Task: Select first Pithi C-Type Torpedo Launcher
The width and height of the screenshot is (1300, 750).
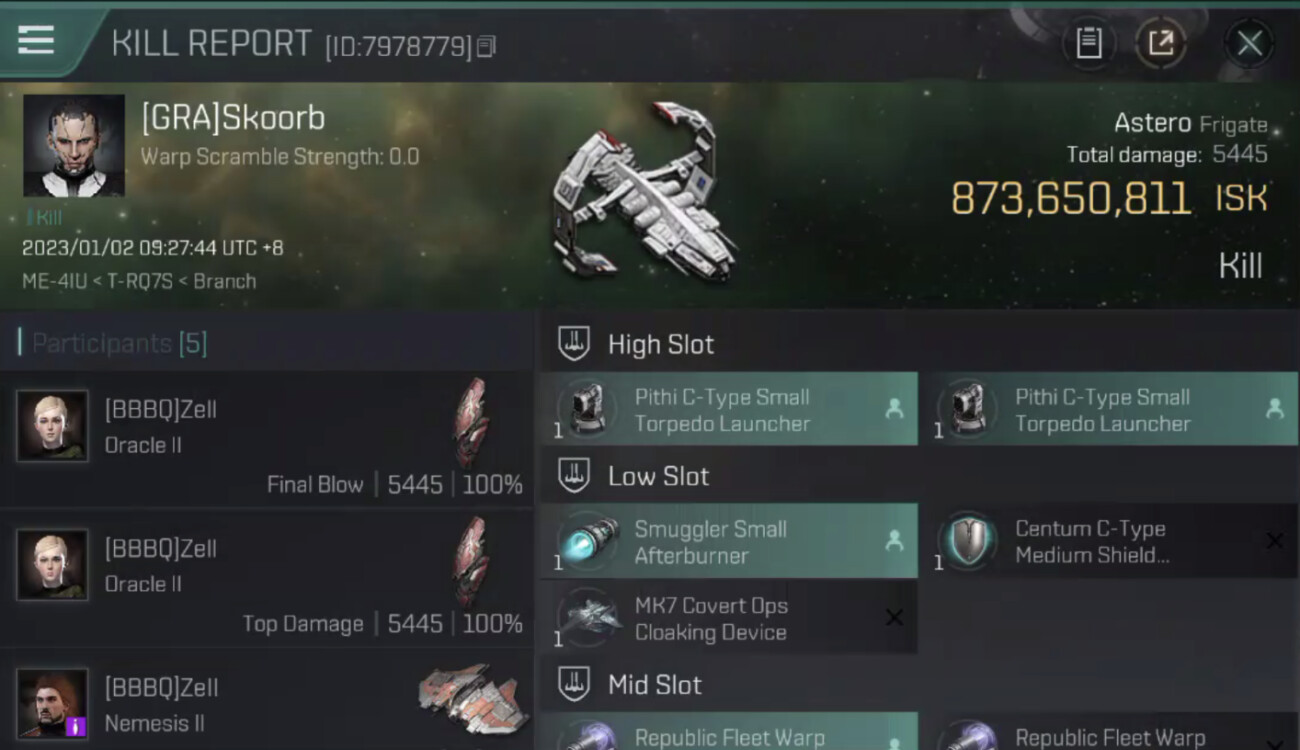Action: click(x=729, y=409)
